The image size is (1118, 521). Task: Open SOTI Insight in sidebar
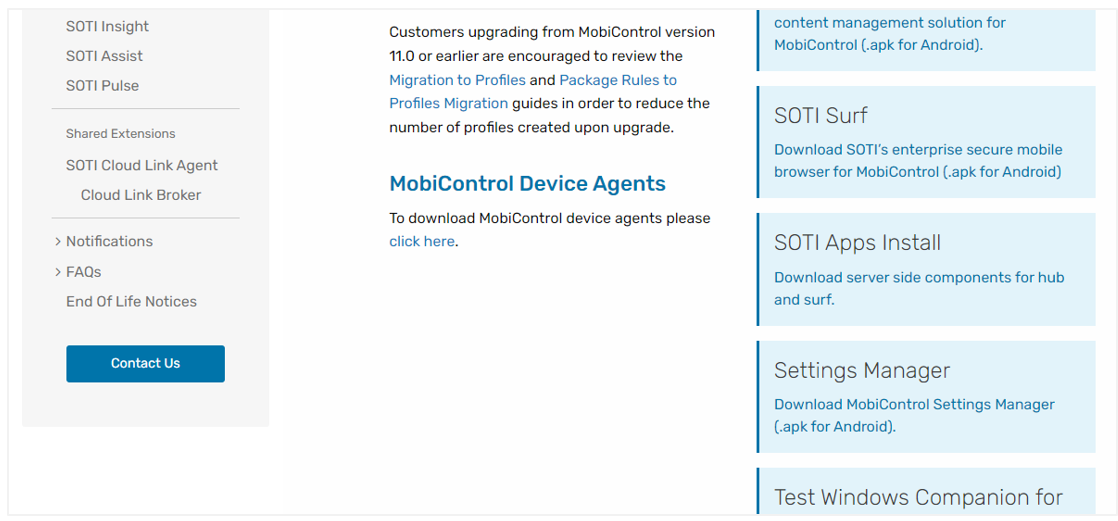point(107,27)
